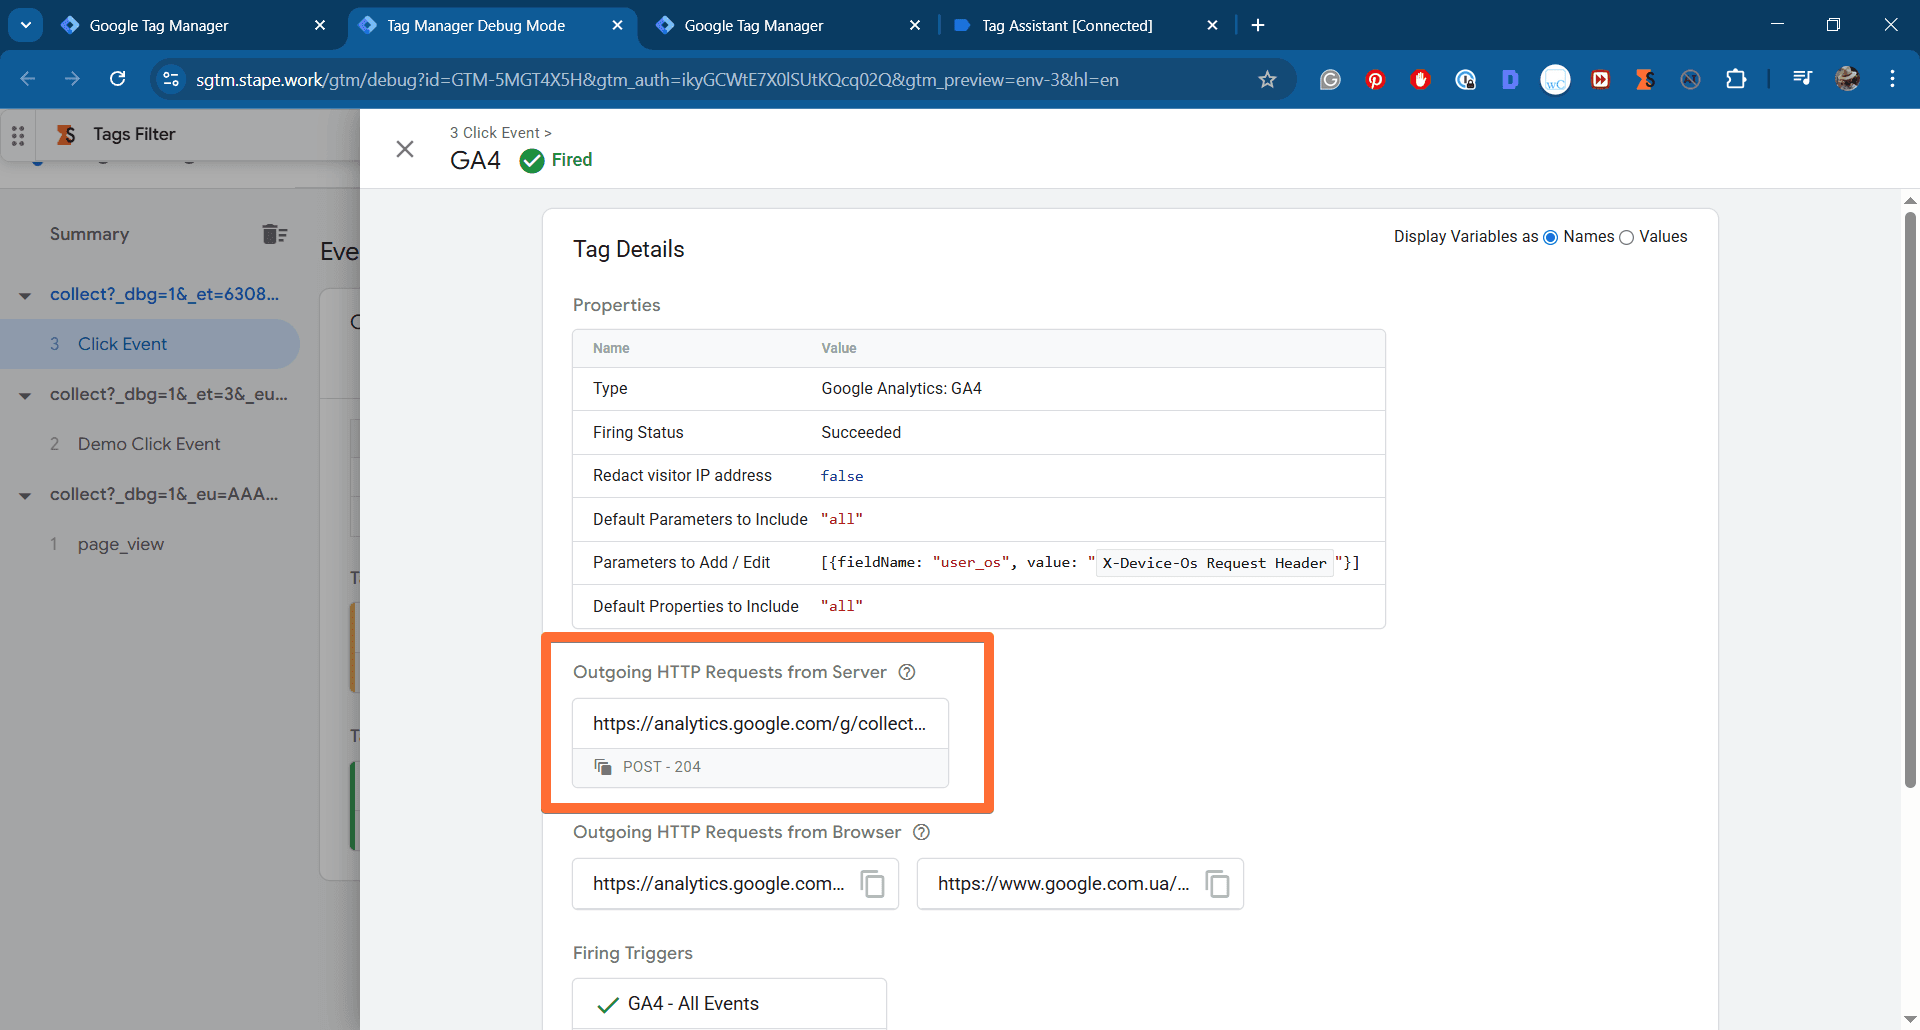
Task: Copy the server POST request details
Action: point(603,767)
